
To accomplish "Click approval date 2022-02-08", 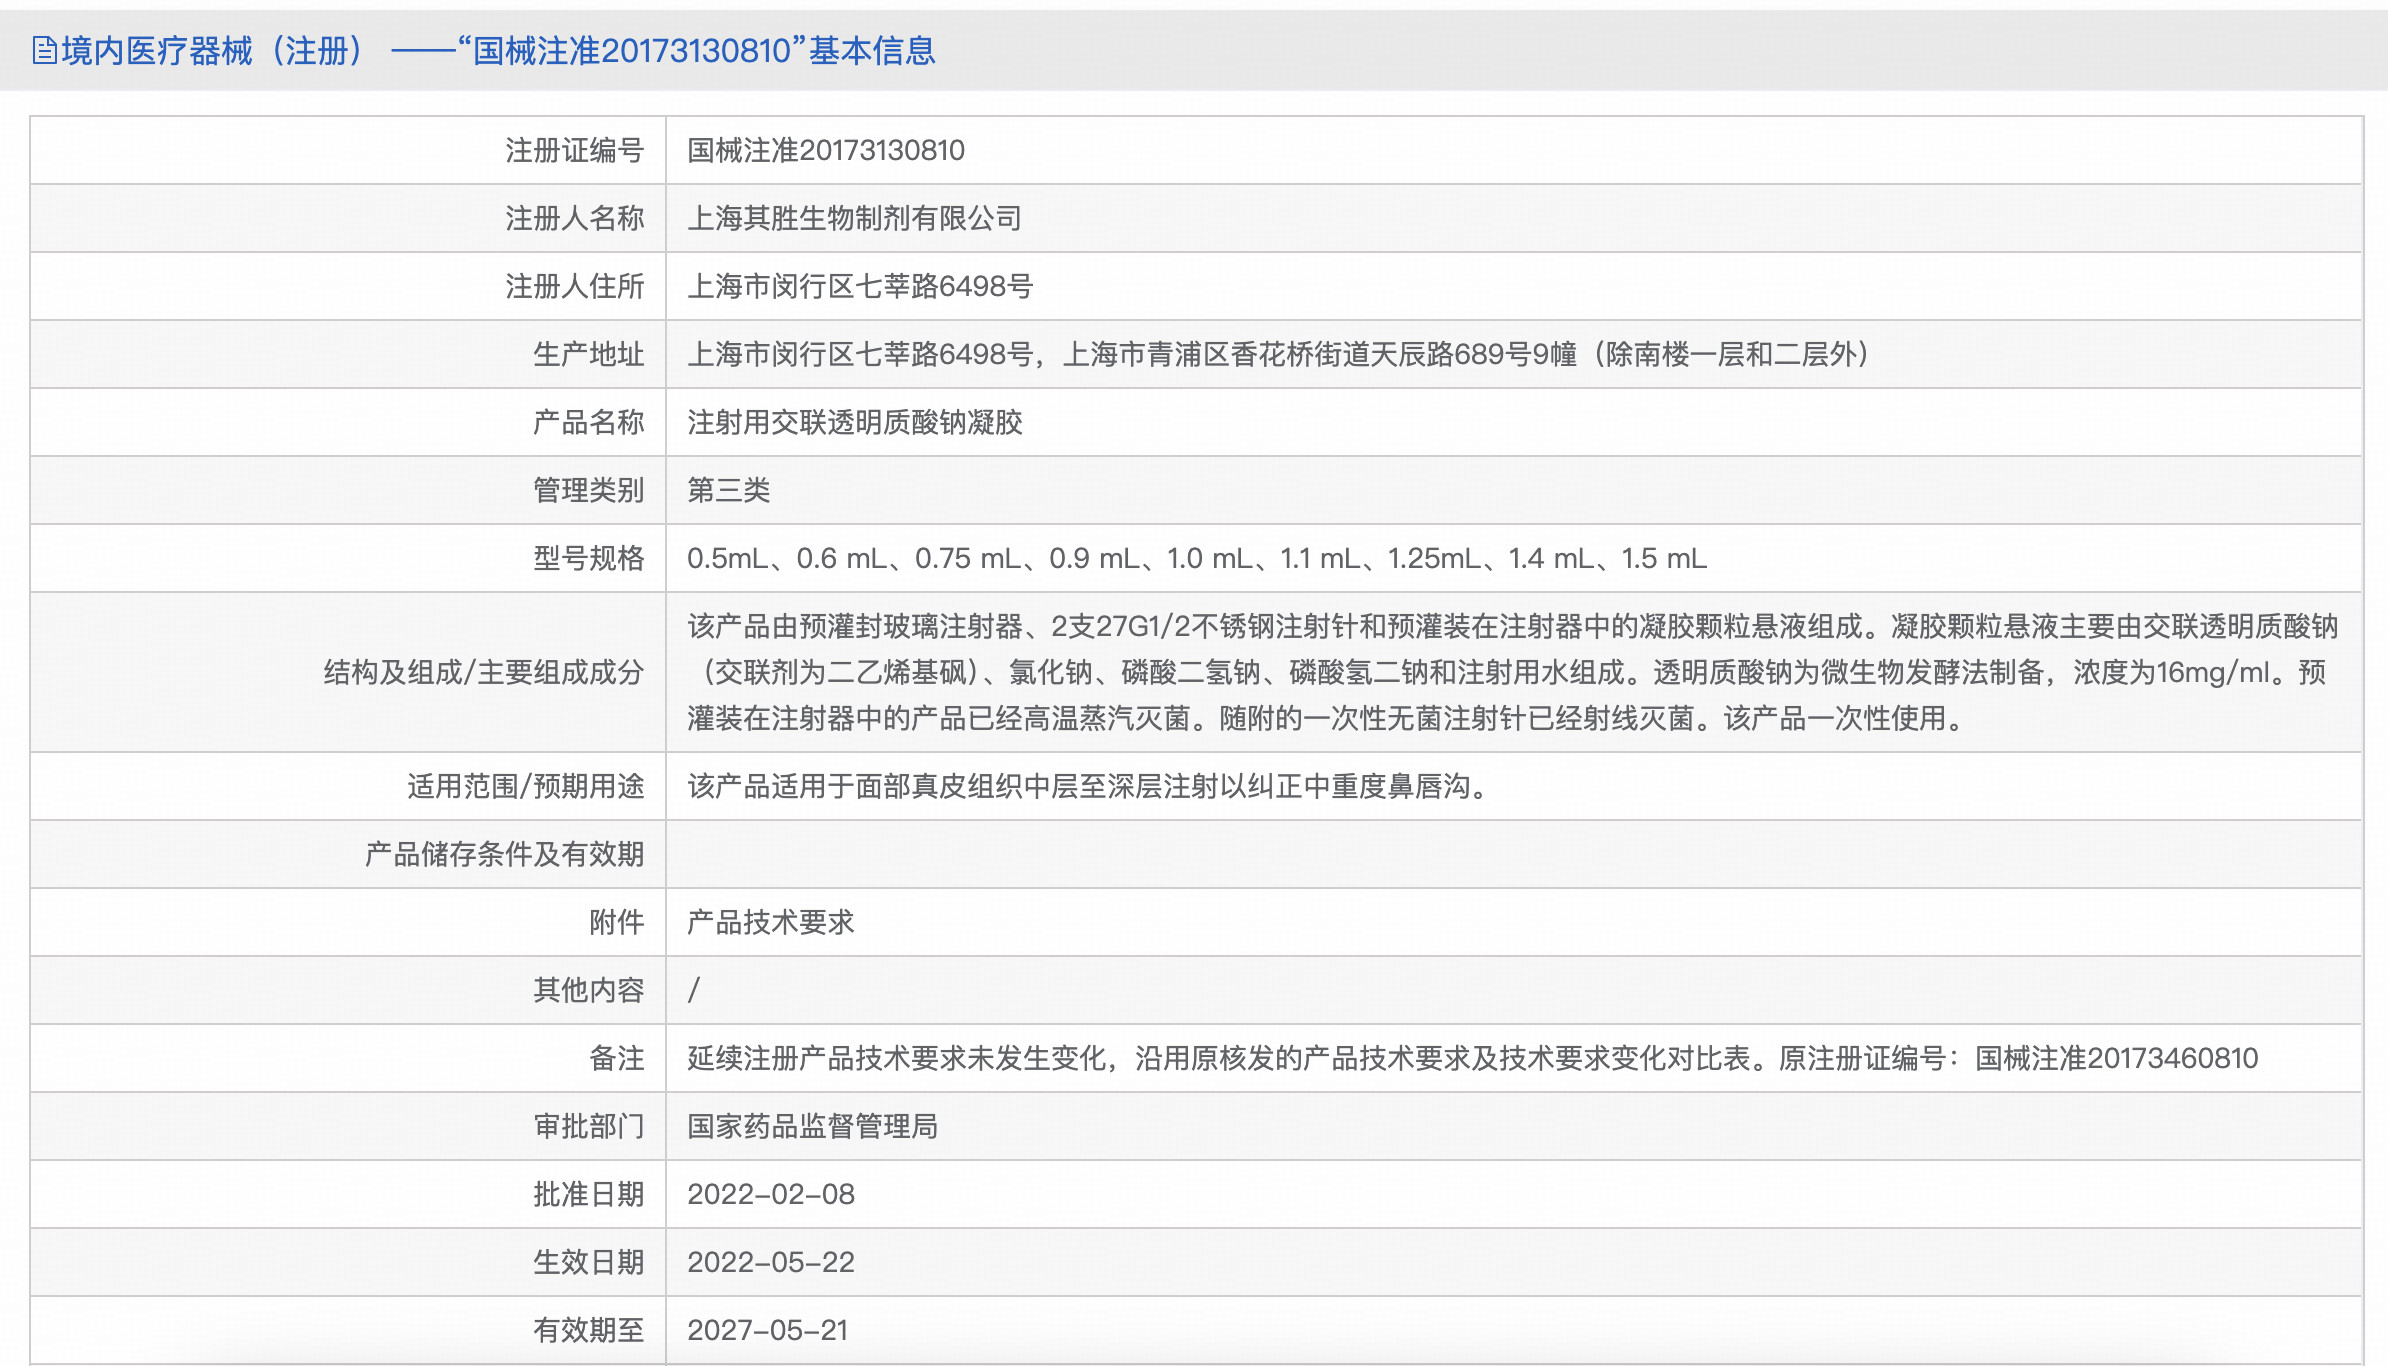I will point(770,1194).
